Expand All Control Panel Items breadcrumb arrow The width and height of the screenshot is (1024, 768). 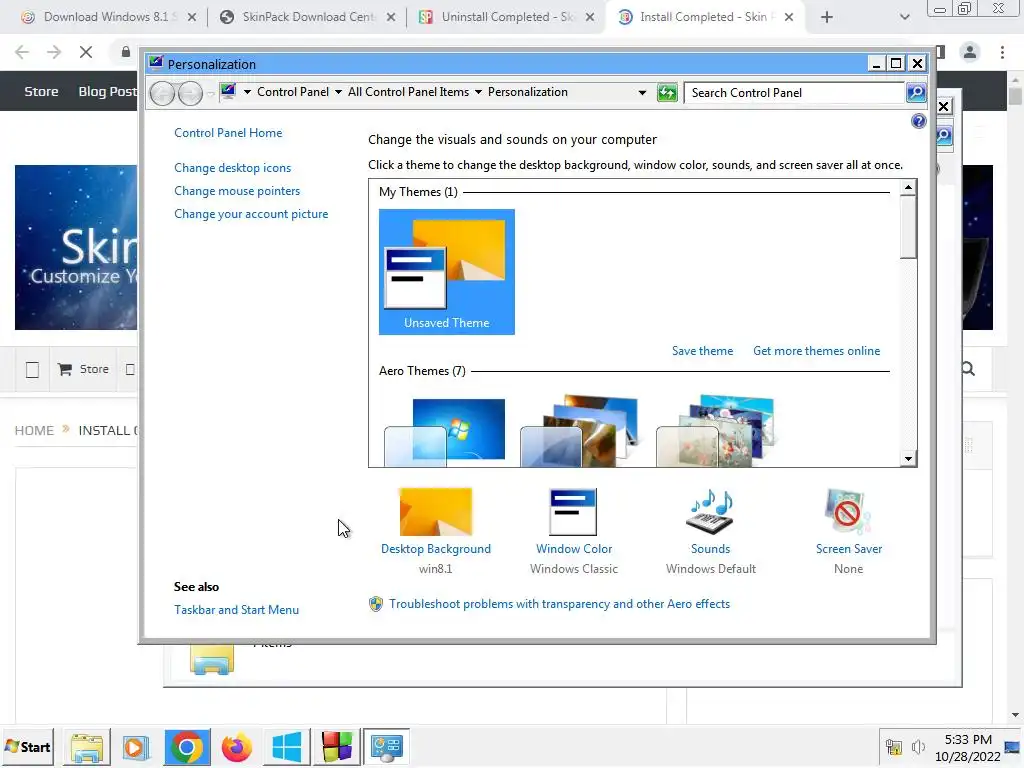(478, 92)
